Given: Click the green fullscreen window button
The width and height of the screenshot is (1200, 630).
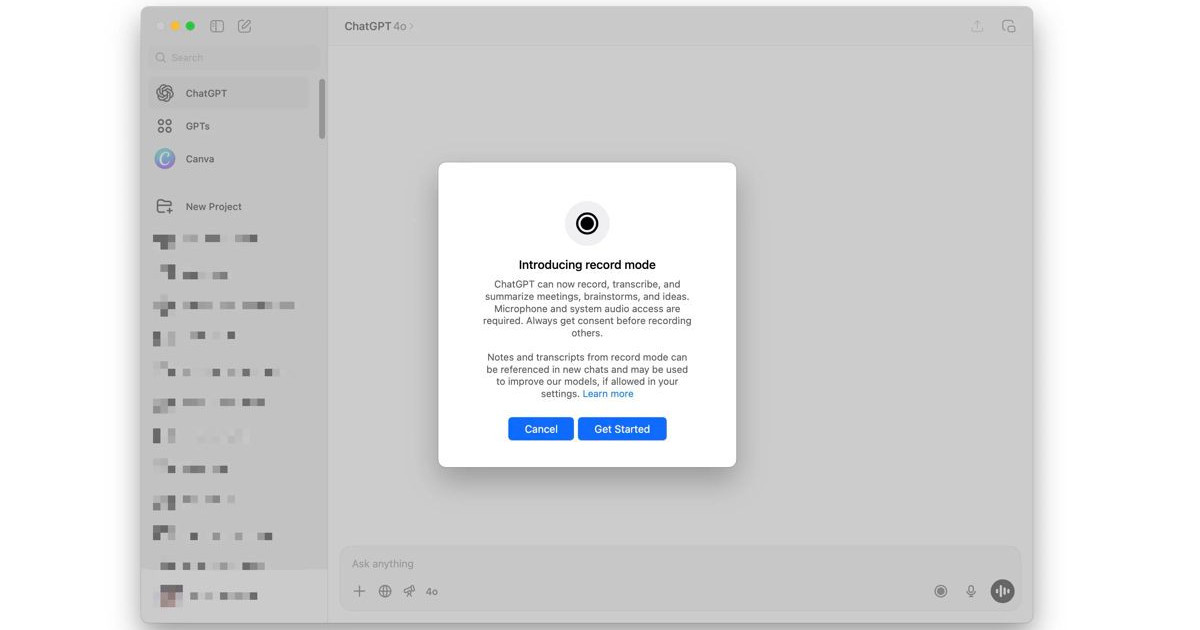Looking at the screenshot, I should coord(190,26).
